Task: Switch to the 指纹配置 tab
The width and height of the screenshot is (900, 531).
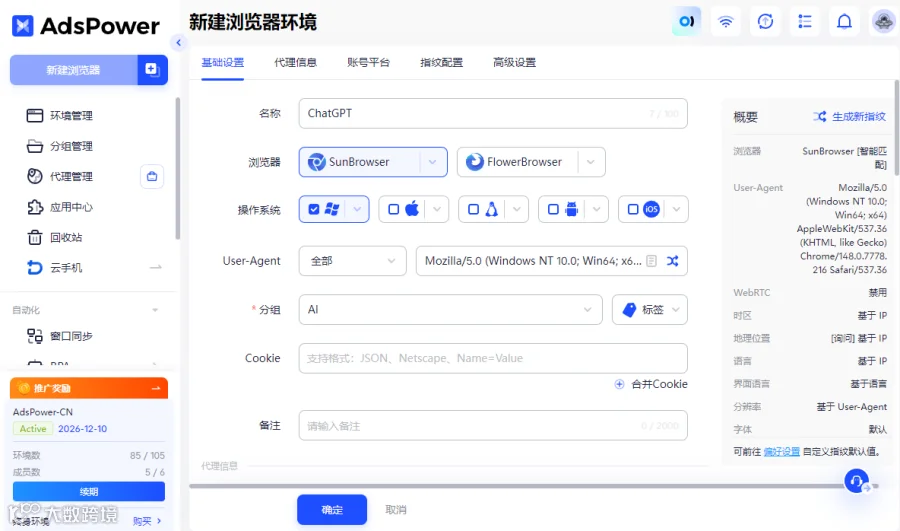Action: coord(441,63)
